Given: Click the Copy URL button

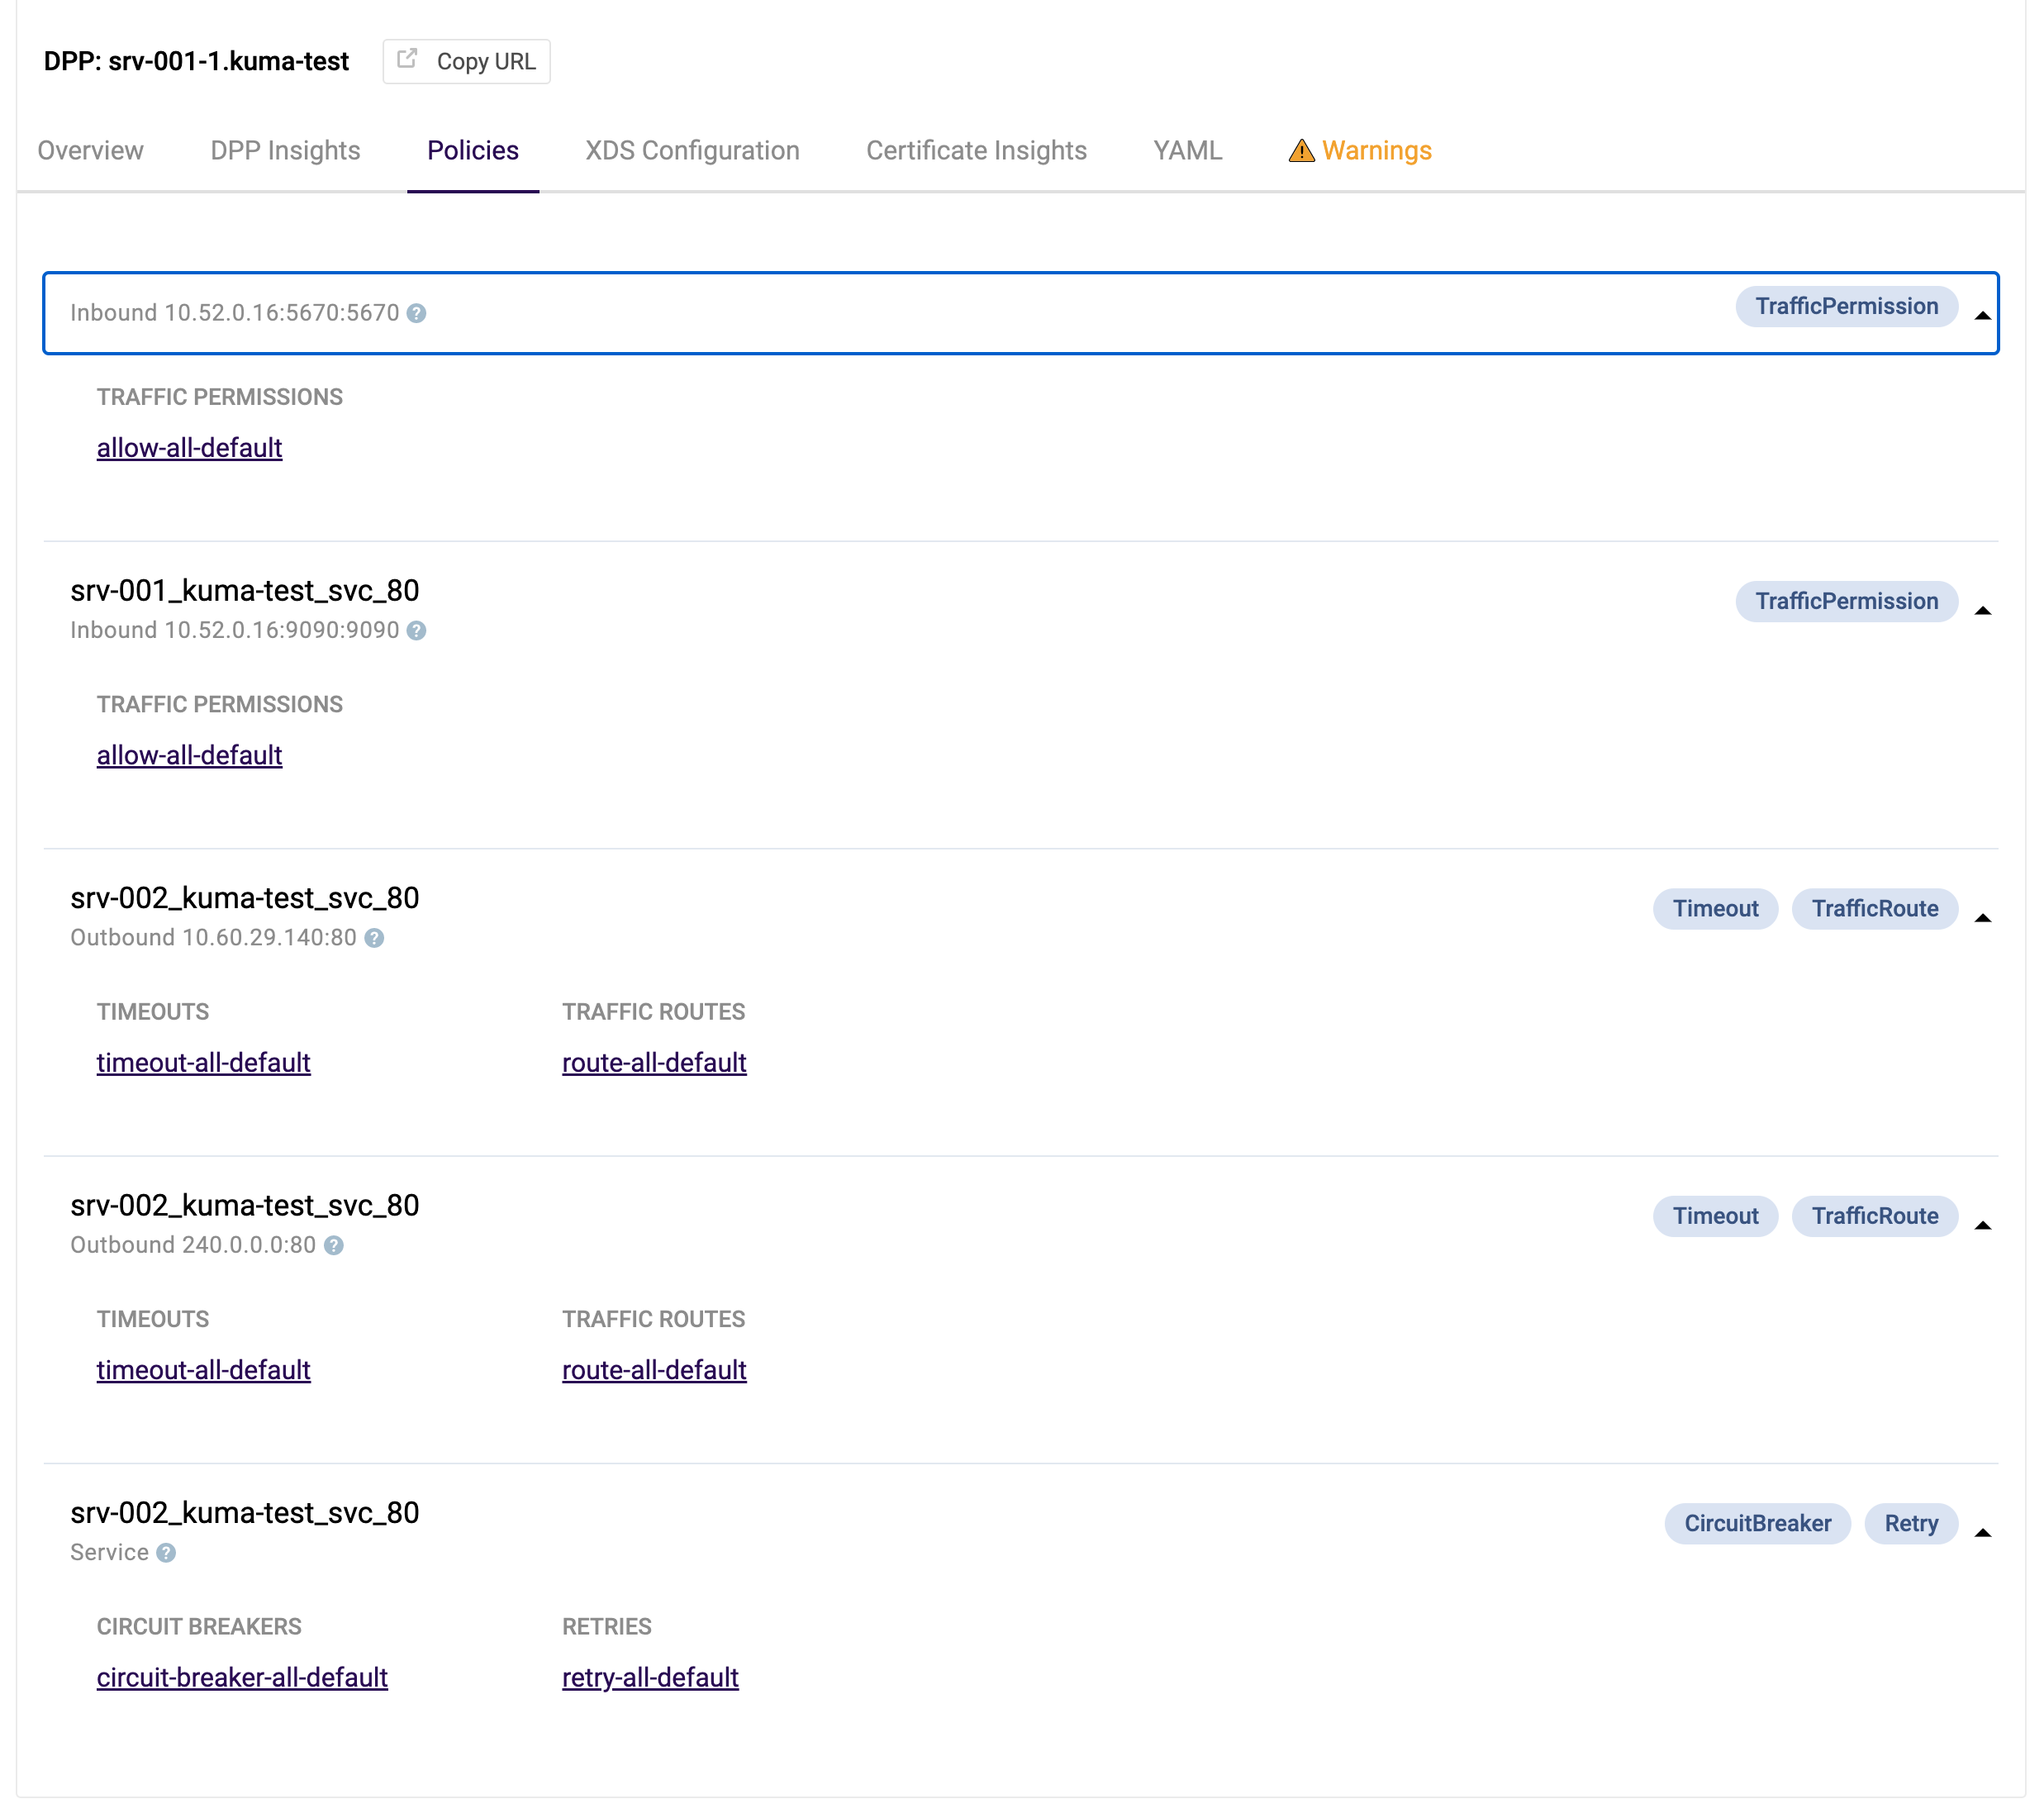Looking at the screenshot, I should coord(465,59).
